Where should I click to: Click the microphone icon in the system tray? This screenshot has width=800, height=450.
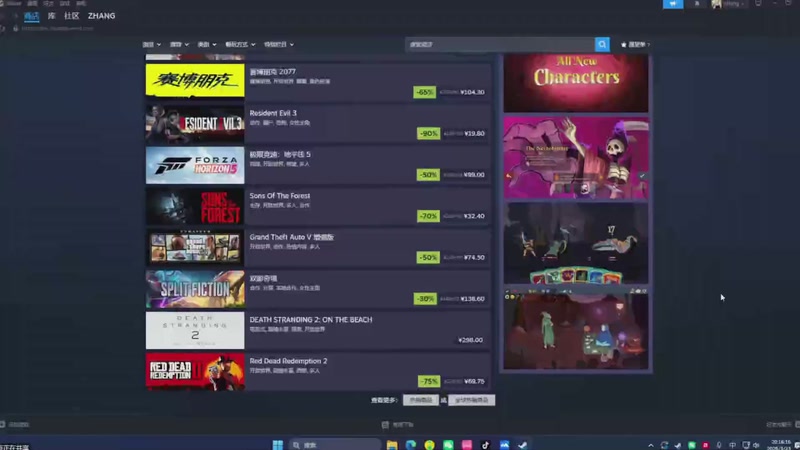[x=719, y=445]
